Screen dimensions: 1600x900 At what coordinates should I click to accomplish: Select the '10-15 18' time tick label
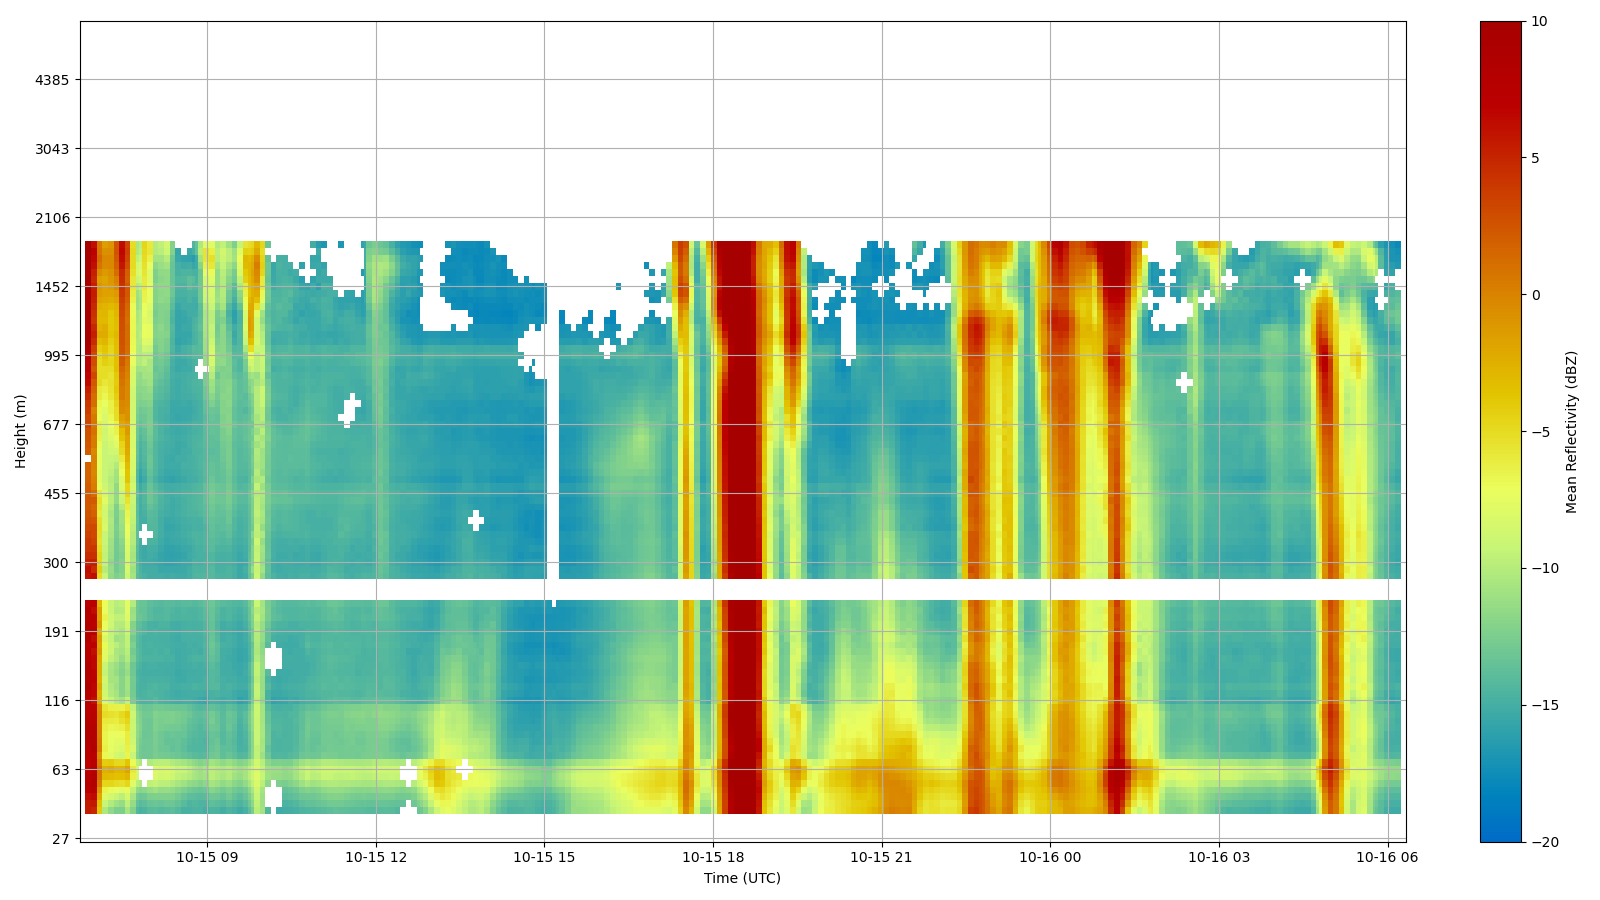(713, 857)
